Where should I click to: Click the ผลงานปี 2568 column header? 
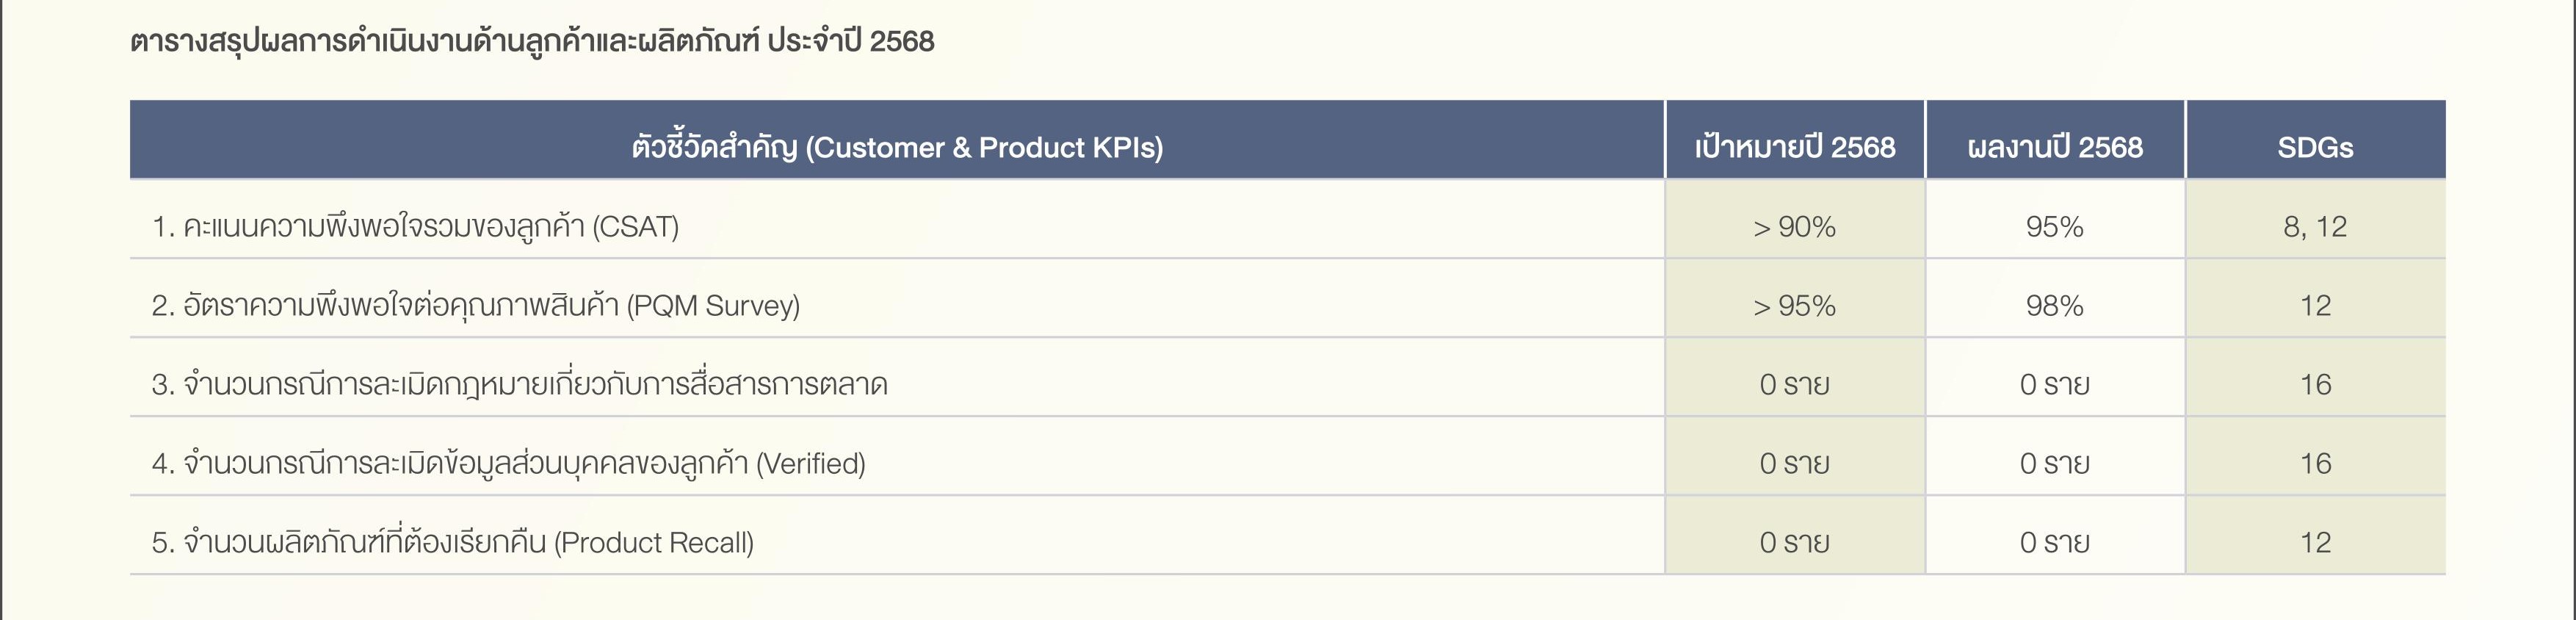pos(2055,147)
